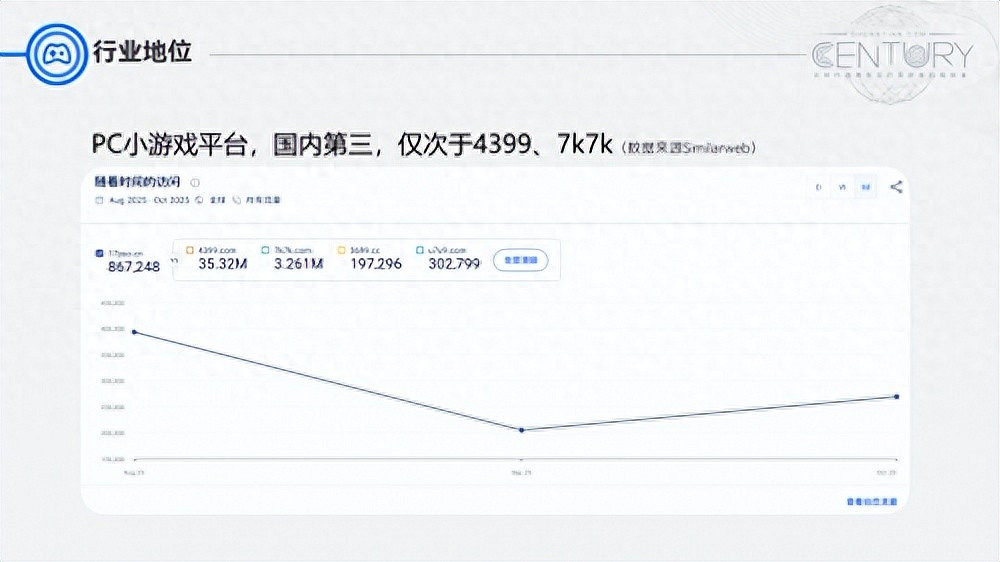The image size is (1000, 562).
Task: Click the 7k7k.com domain label
Action: point(293,250)
